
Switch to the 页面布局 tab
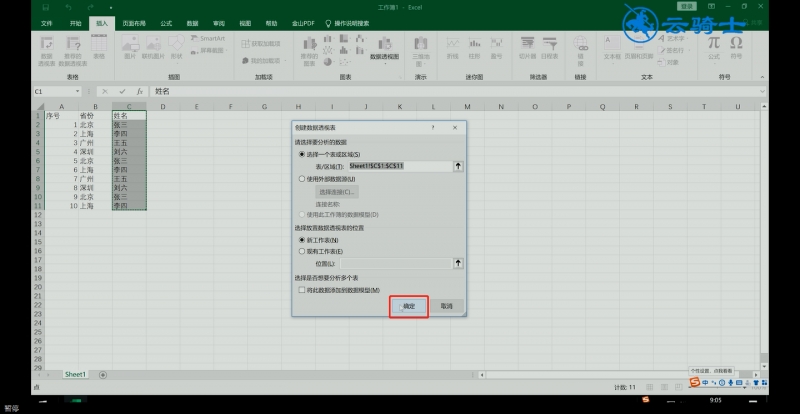click(134, 23)
